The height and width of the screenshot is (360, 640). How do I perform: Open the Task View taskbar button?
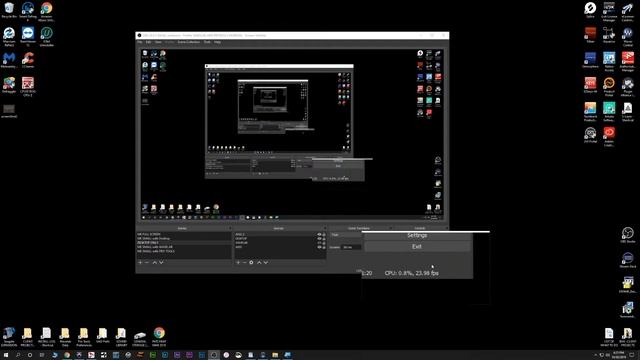tap(42, 355)
